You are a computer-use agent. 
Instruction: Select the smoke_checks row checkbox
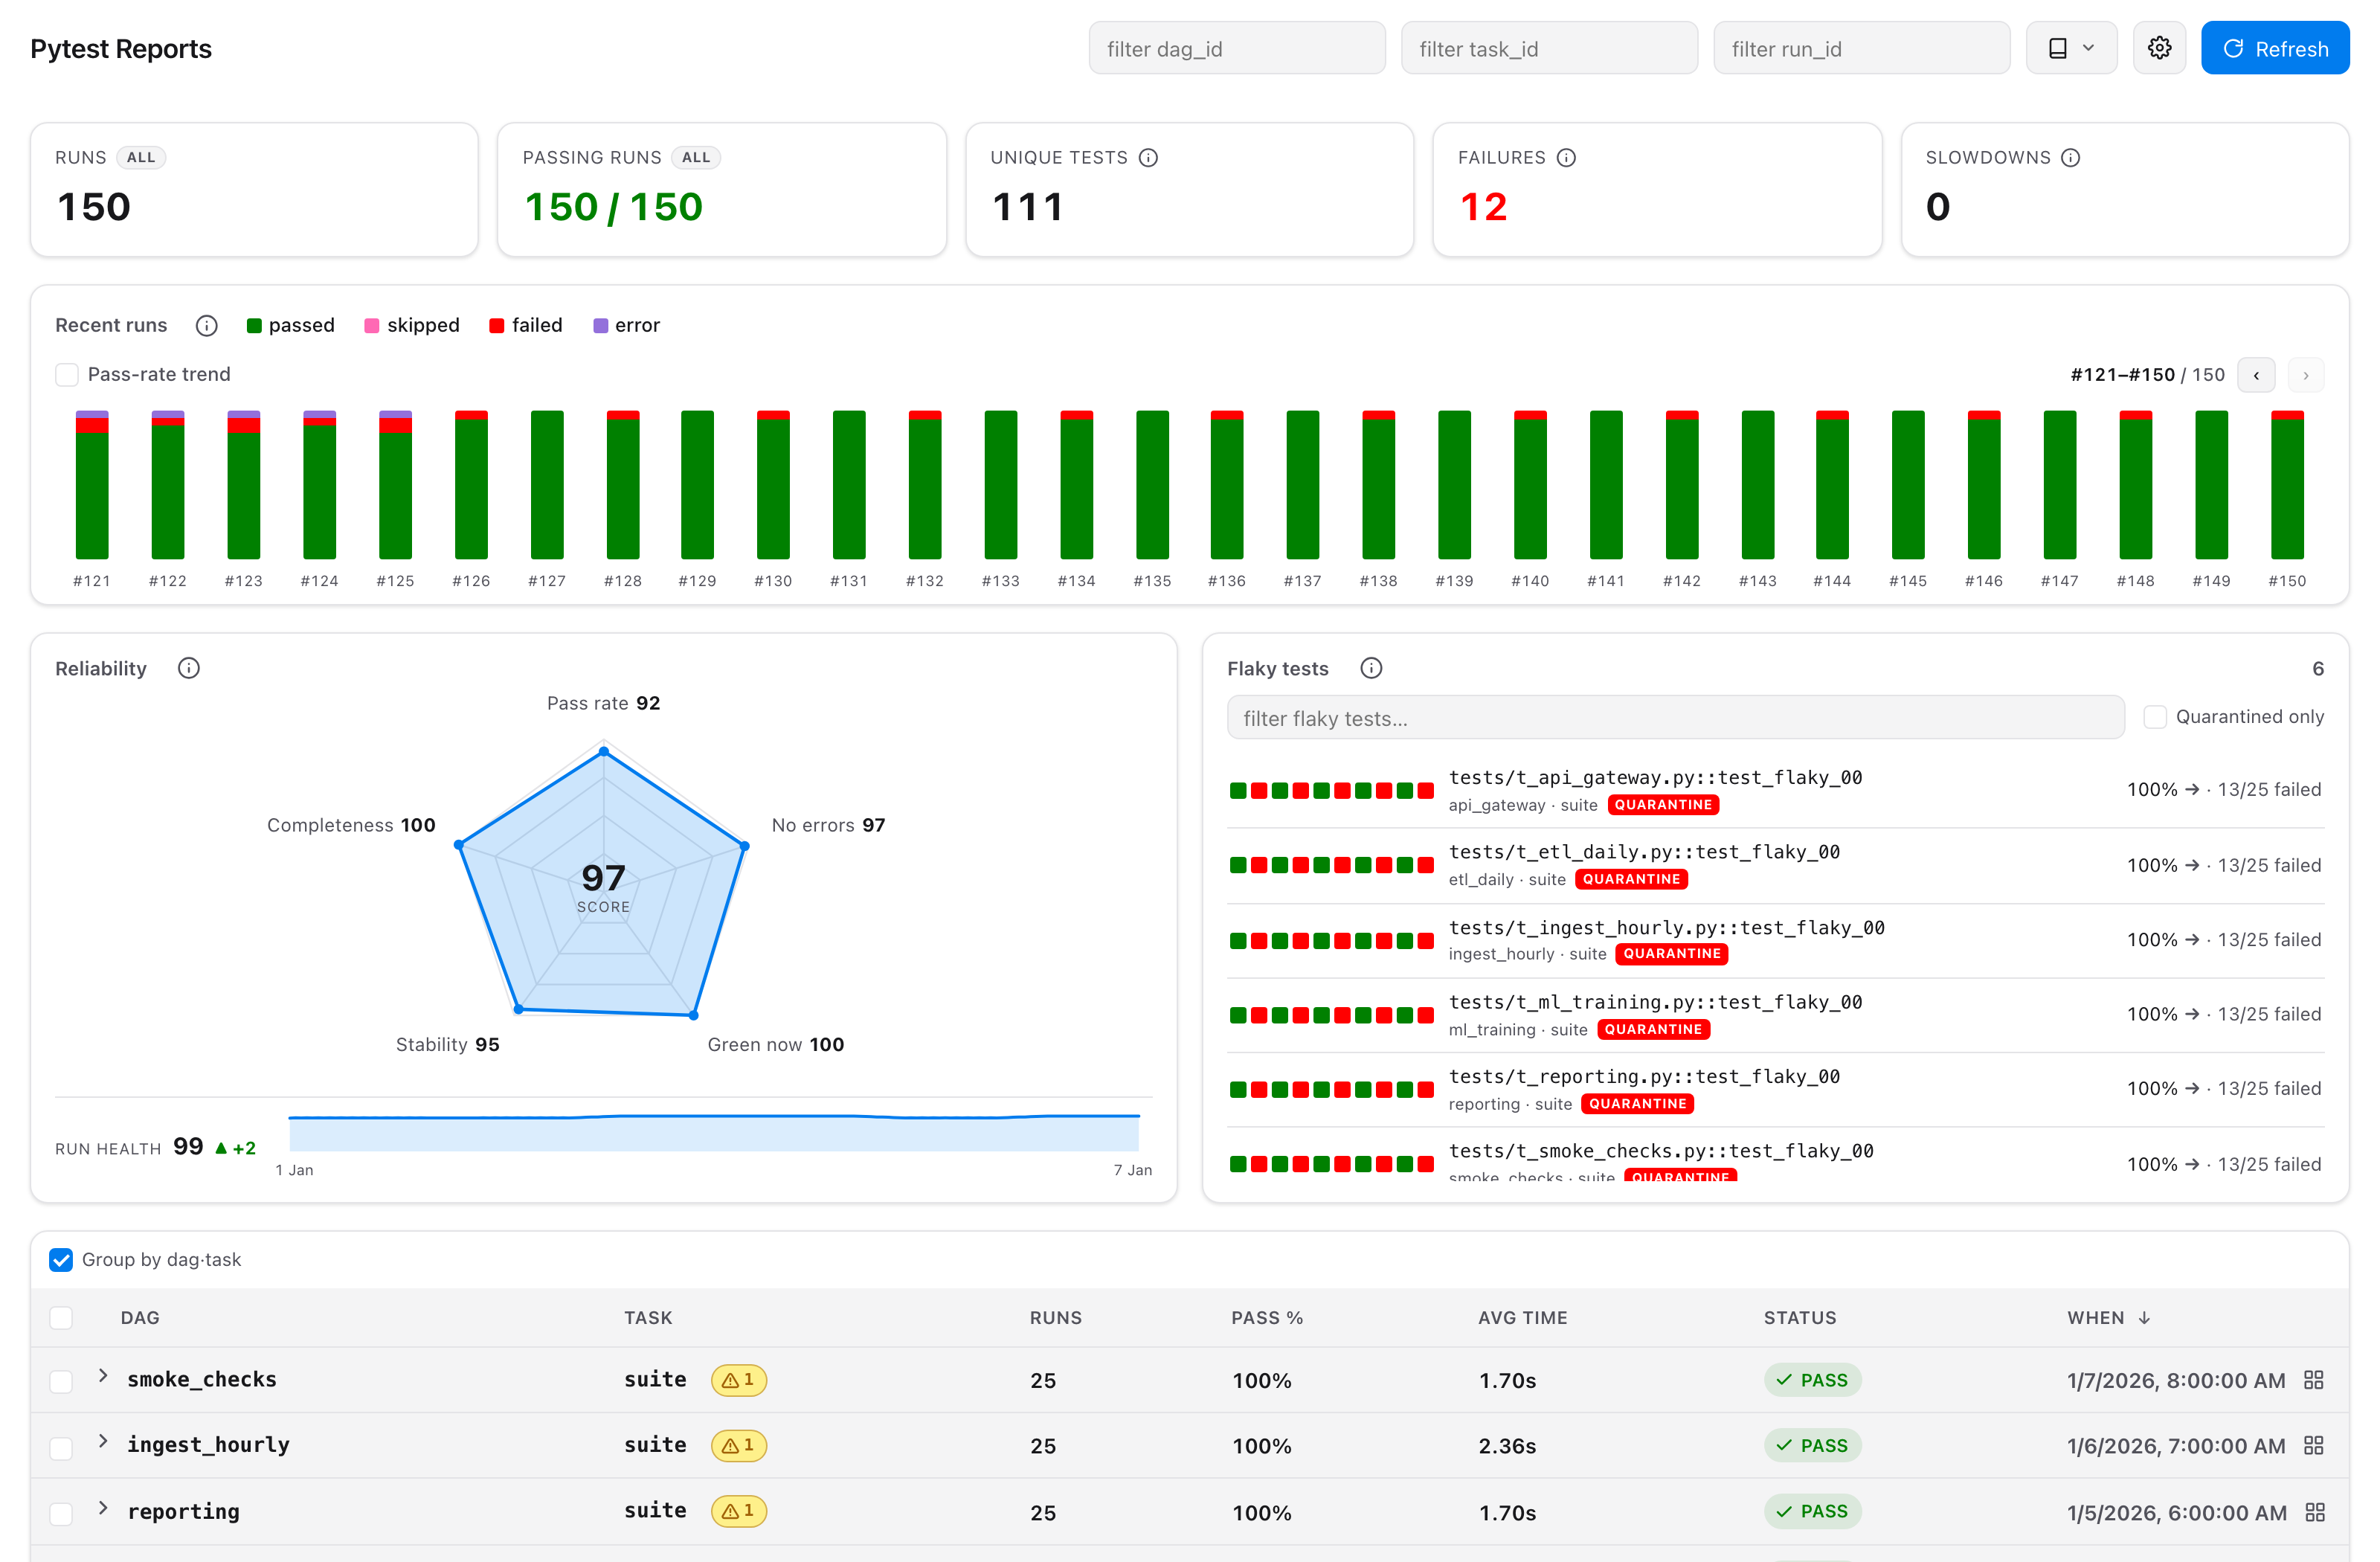tap(61, 1381)
